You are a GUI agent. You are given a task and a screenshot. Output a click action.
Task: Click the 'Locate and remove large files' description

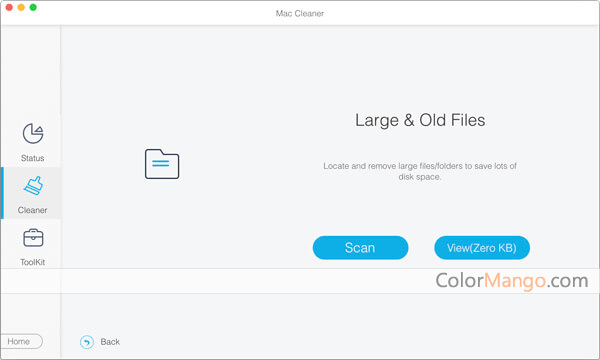pos(420,171)
